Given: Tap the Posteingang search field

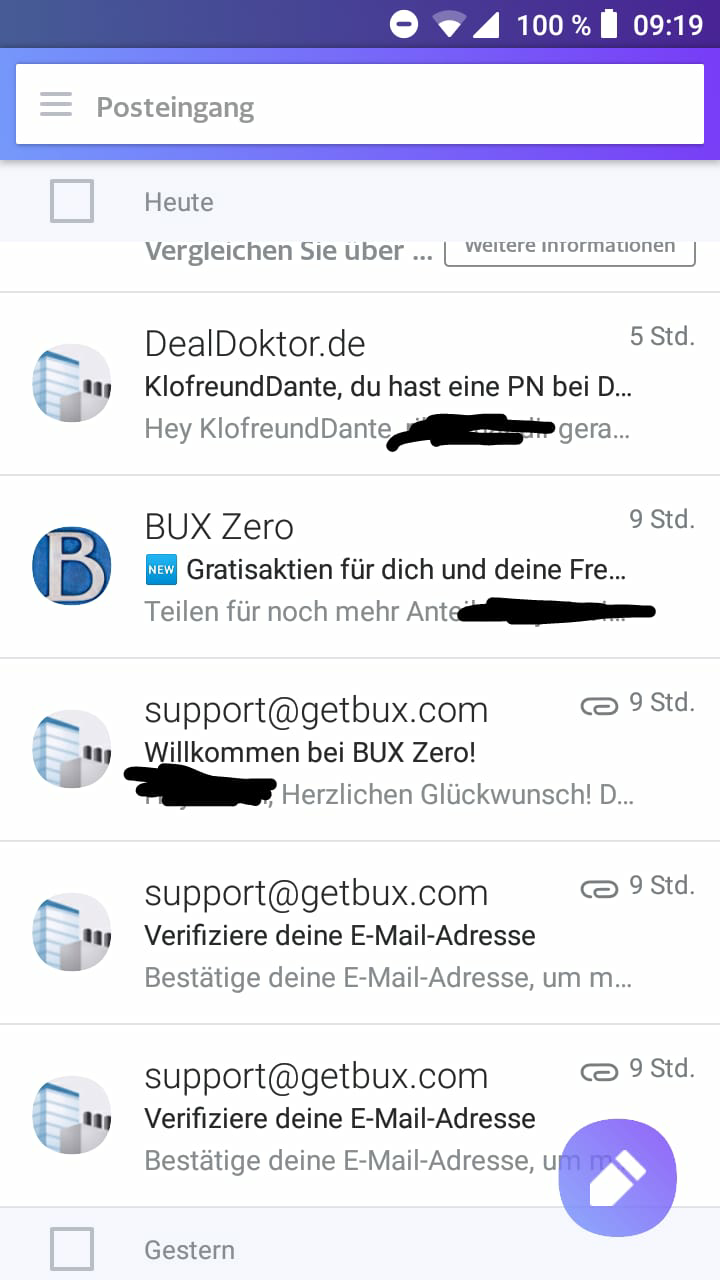Looking at the screenshot, I should (x=360, y=105).
